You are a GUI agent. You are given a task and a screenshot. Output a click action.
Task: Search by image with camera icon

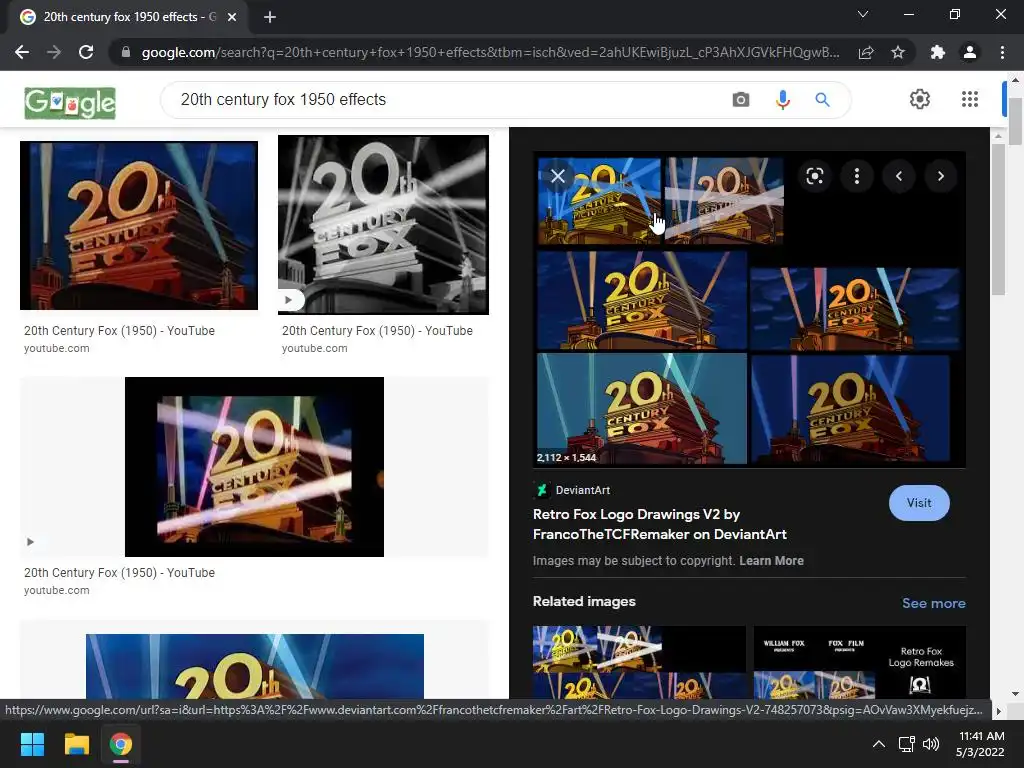[741, 100]
